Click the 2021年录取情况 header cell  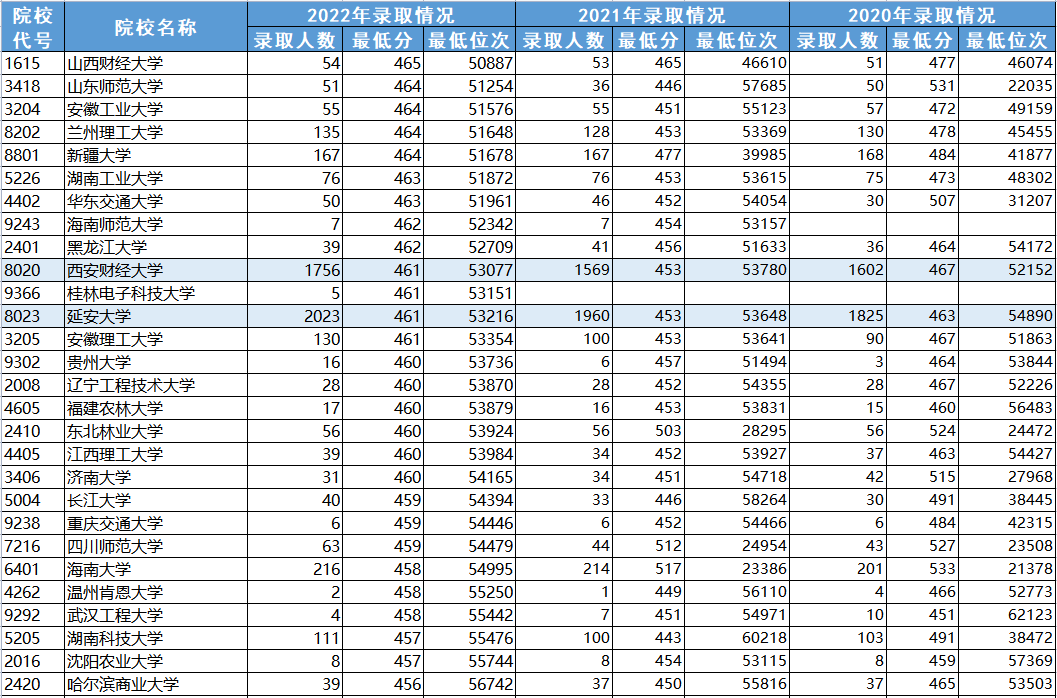653,15
